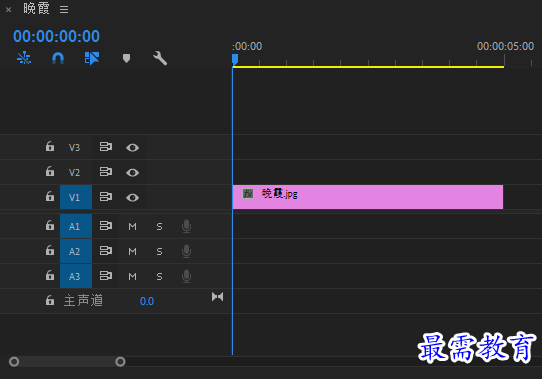Image resolution: width=542 pixels, height=379 pixels.
Task: Toggle sync lock on V1
Action: 106,196
